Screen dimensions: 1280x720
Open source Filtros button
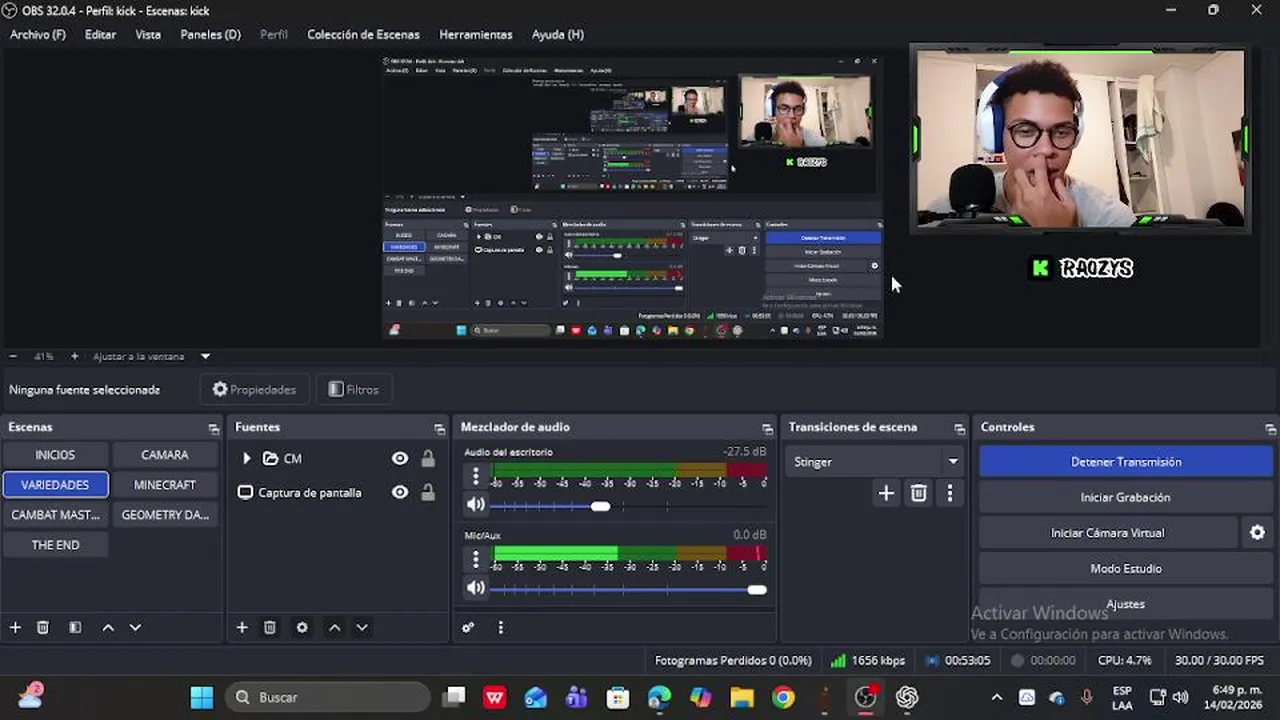(354, 390)
